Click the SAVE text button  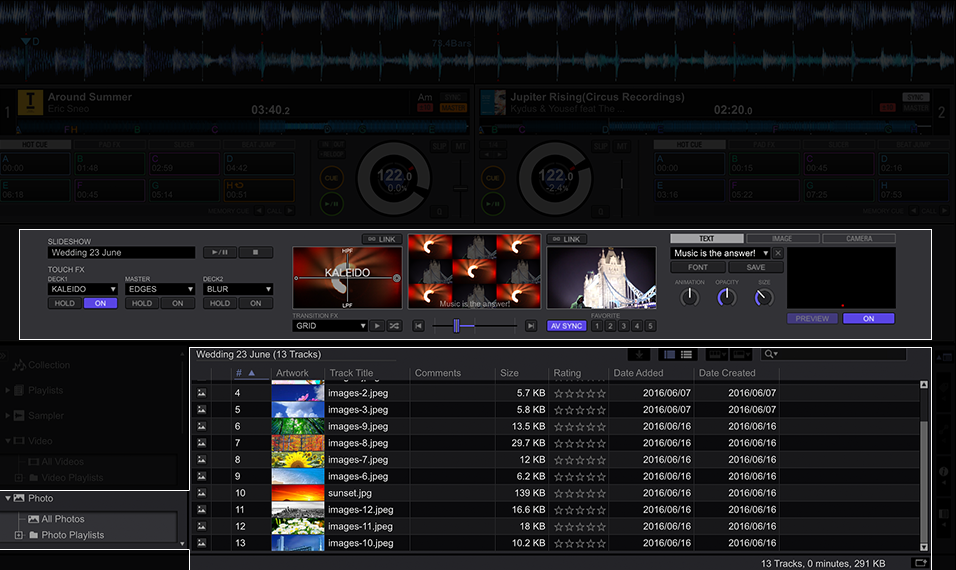pos(756,267)
